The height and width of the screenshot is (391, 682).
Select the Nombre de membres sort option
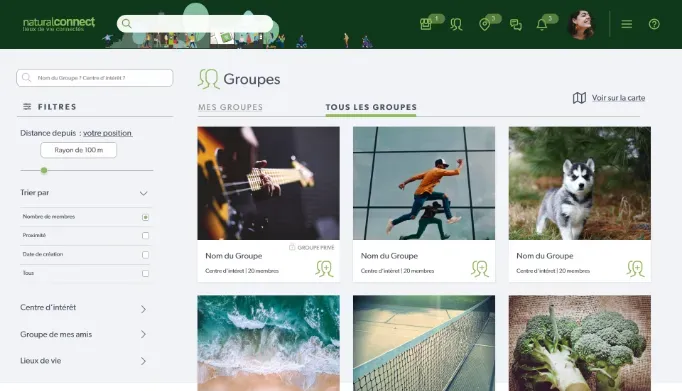(145, 217)
